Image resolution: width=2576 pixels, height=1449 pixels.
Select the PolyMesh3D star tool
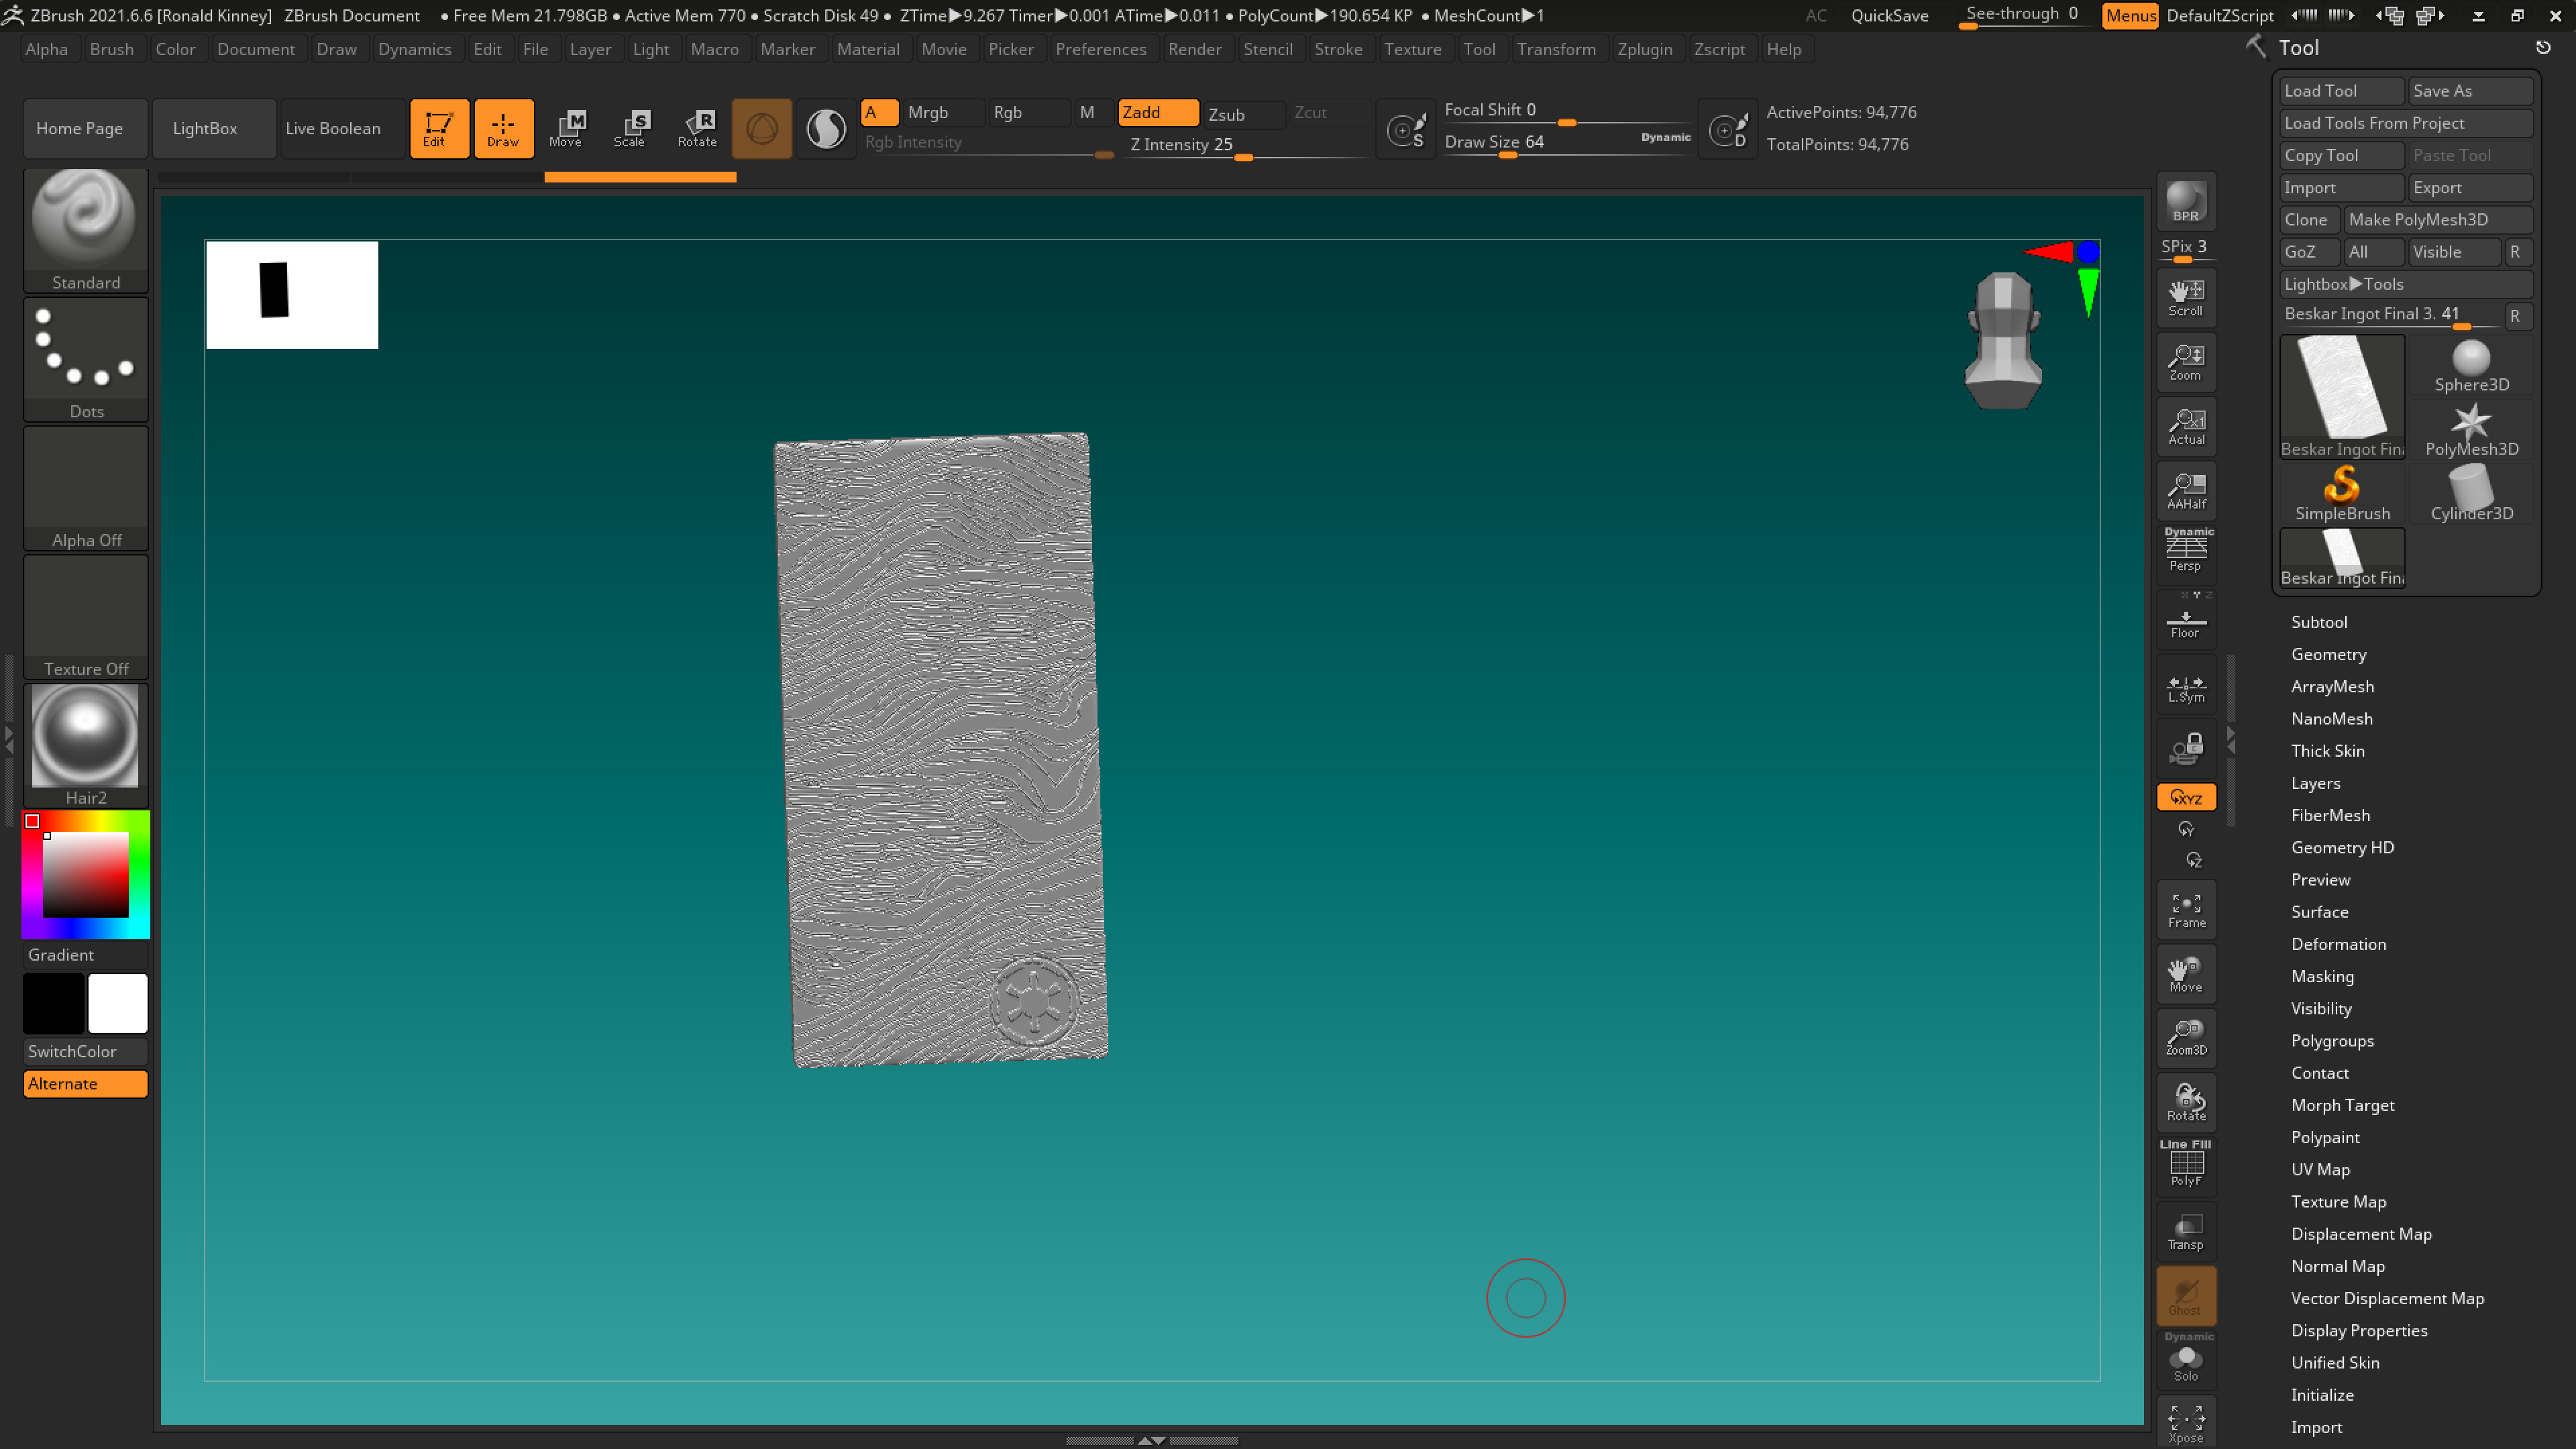click(x=2471, y=430)
